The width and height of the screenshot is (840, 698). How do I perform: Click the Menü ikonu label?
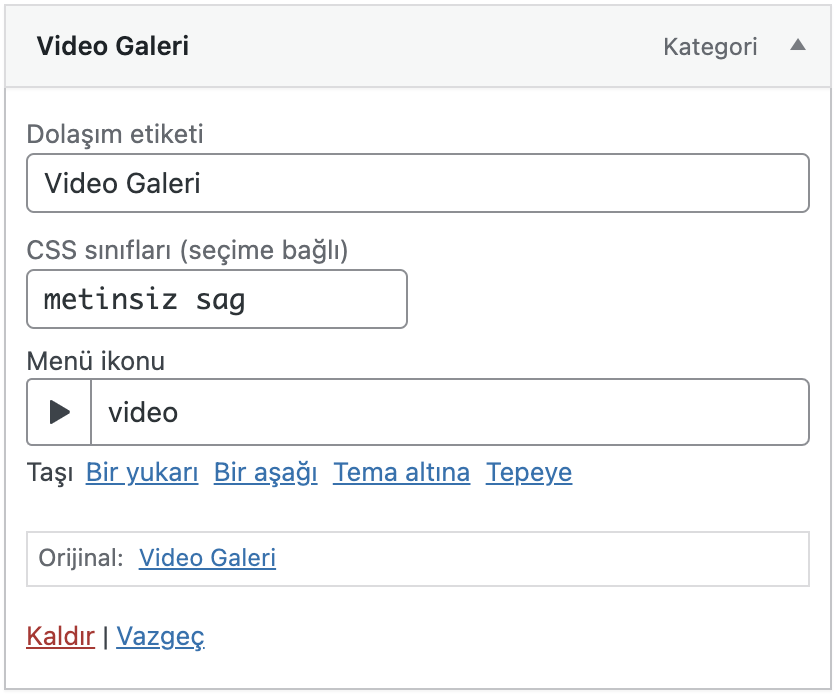96,361
